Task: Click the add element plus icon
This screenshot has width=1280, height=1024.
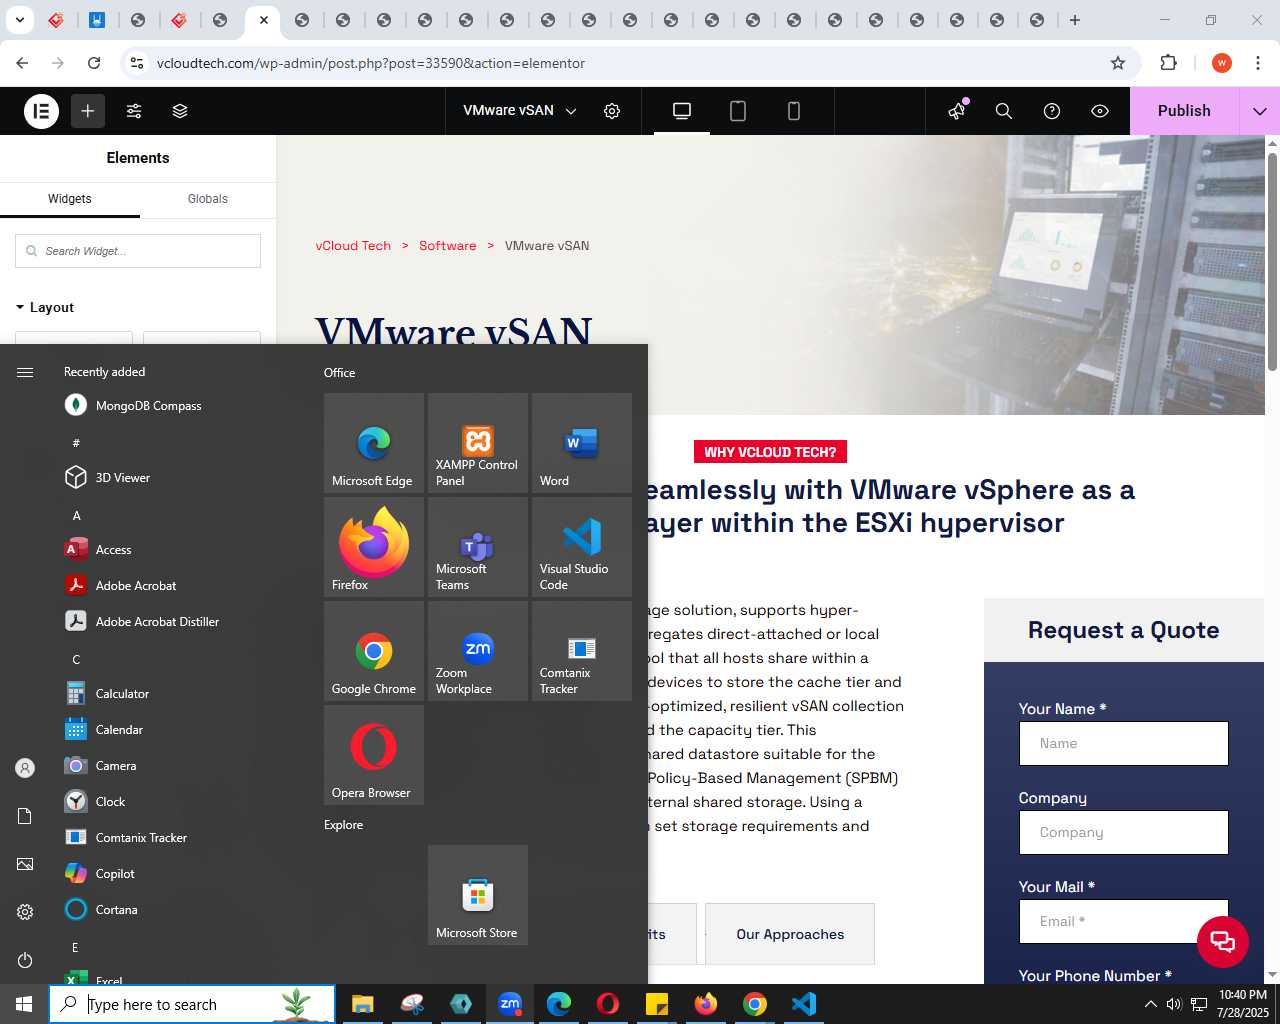Action: pyautogui.click(x=88, y=111)
